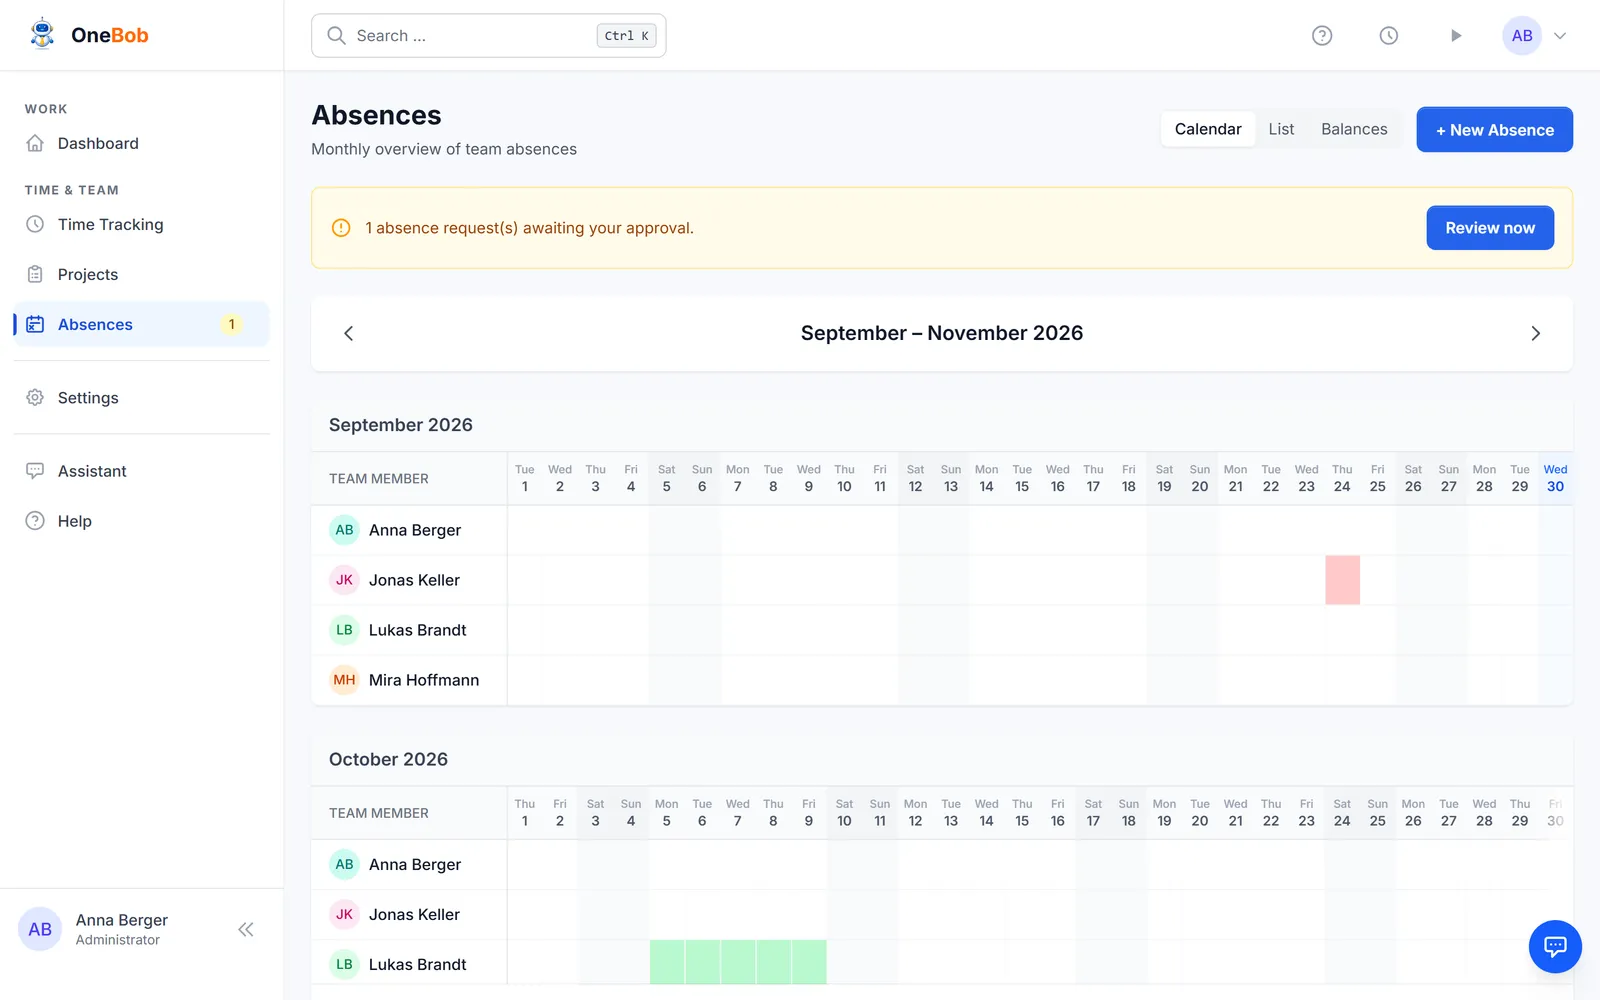Click the 'October 2026' month title

tap(388, 759)
